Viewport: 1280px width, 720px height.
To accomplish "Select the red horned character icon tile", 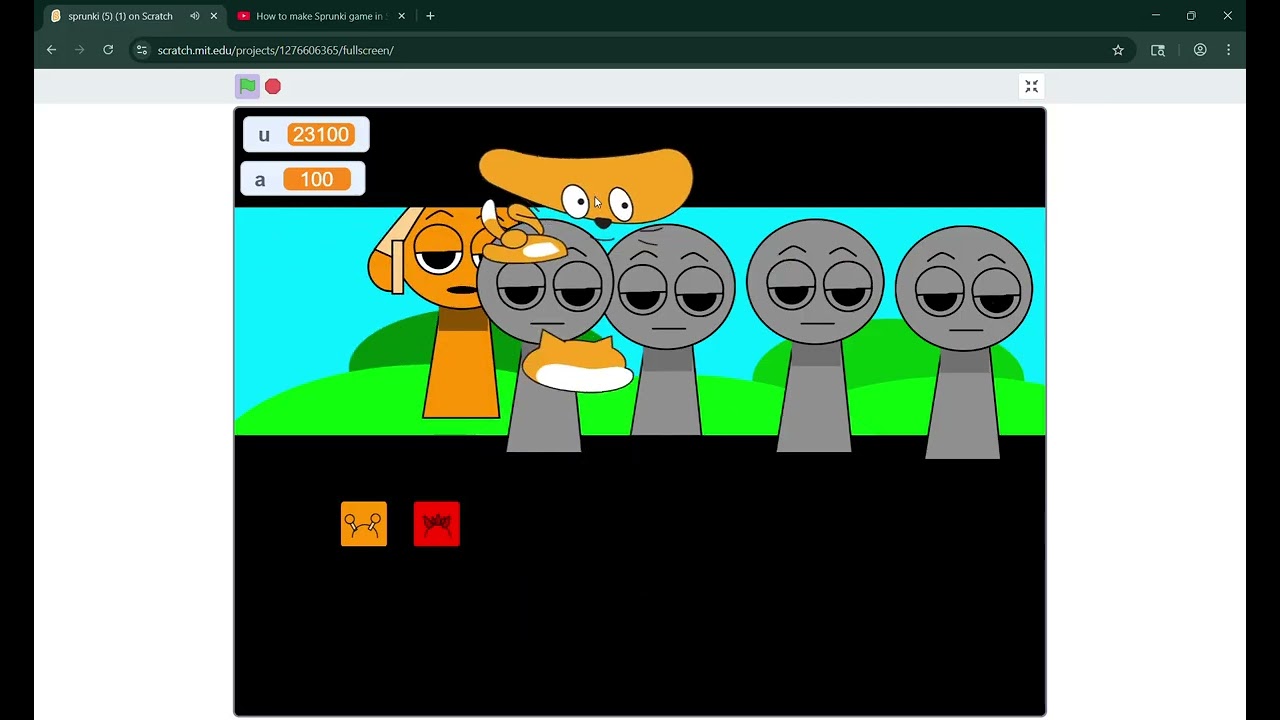I will coord(437,524).
